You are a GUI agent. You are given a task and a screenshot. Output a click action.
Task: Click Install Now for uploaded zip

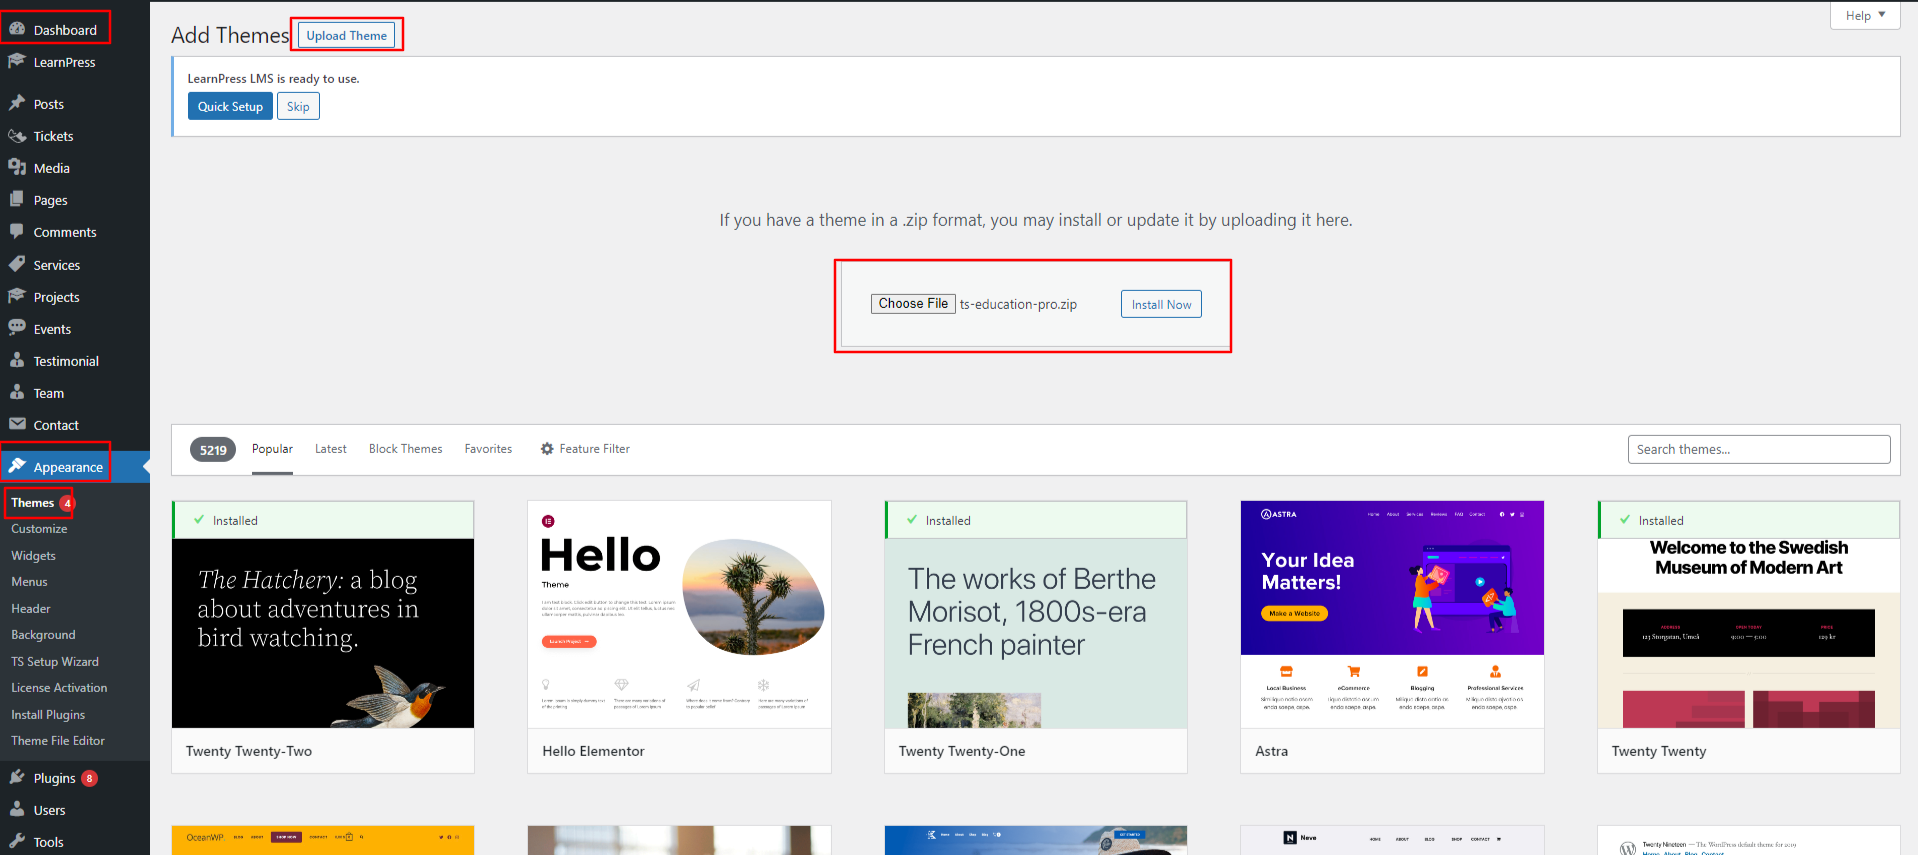(x=1161, y=304)
